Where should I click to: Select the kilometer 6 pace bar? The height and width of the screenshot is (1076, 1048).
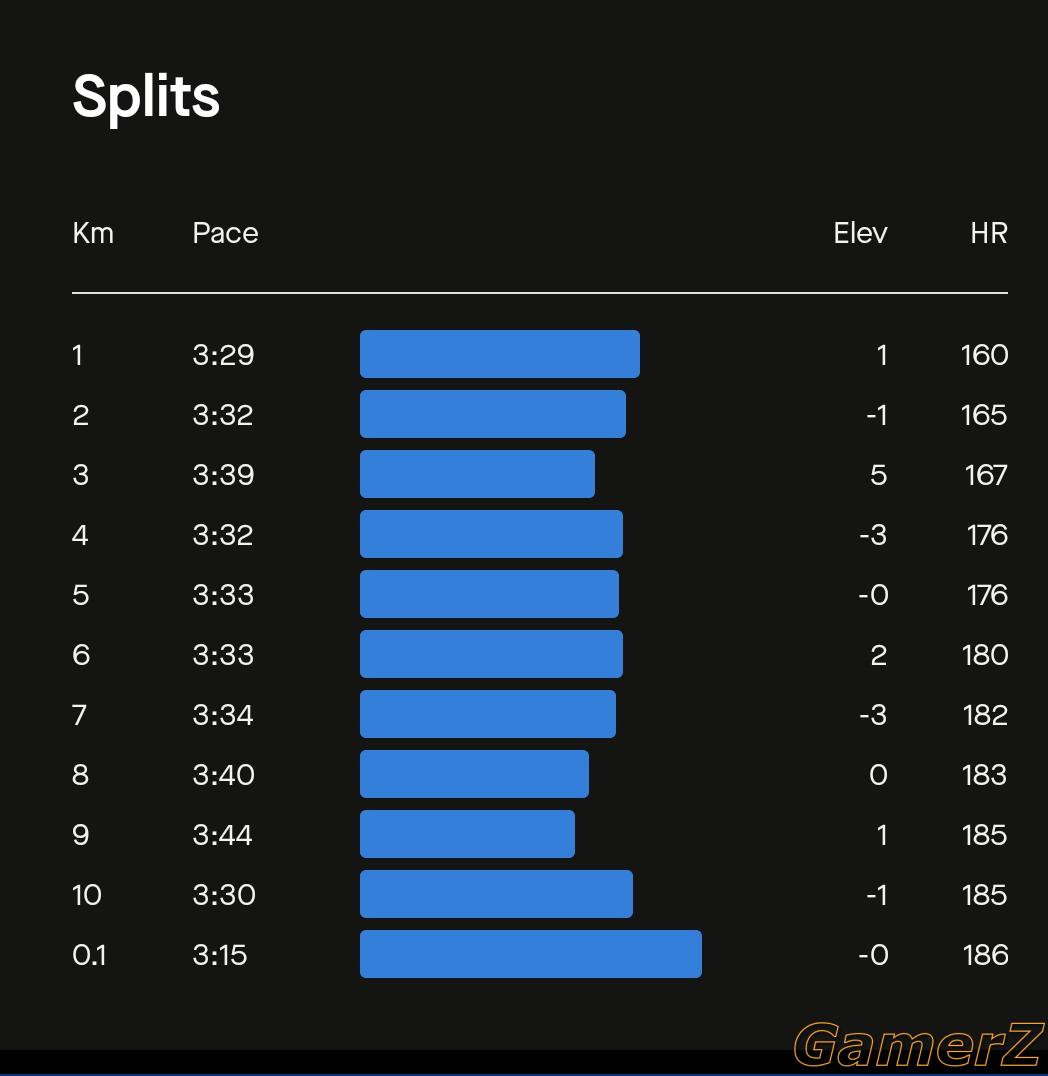(x=491, y=654)
